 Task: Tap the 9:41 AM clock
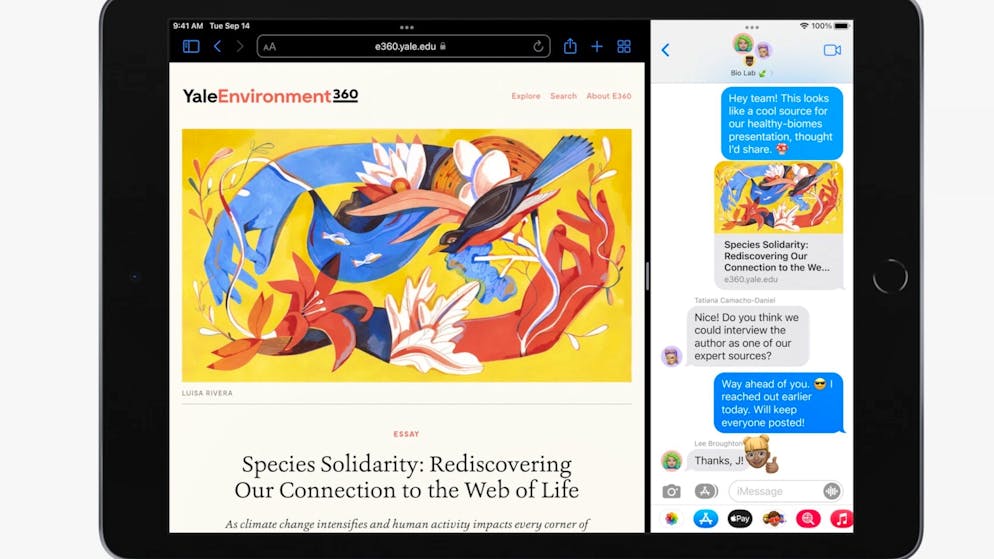pyautogui.click(x=188, y=26)
